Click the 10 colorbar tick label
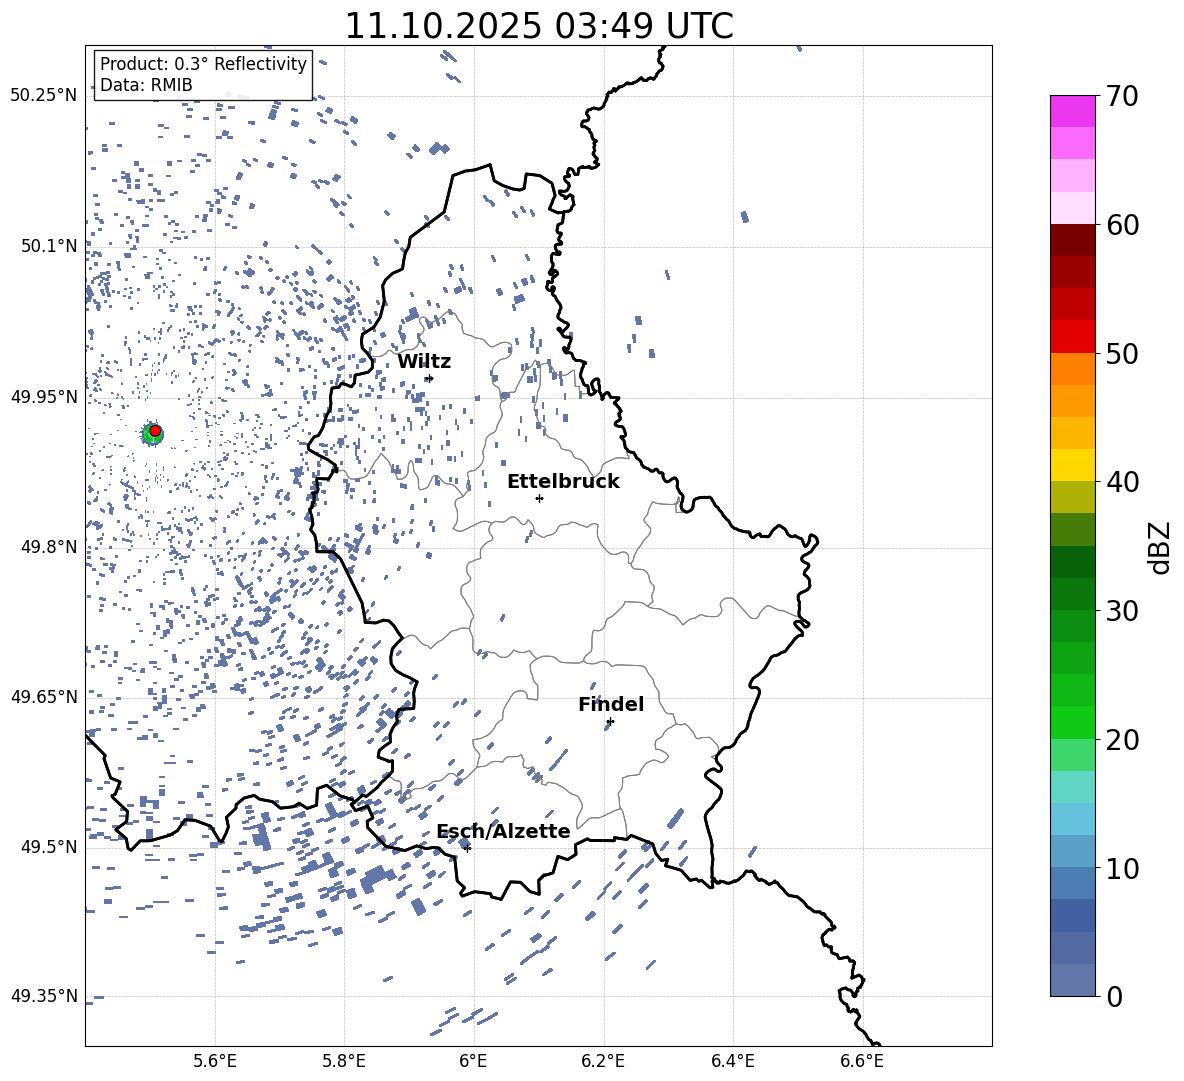This screenshot has height=1081, width=1184. coord(1122,868)
